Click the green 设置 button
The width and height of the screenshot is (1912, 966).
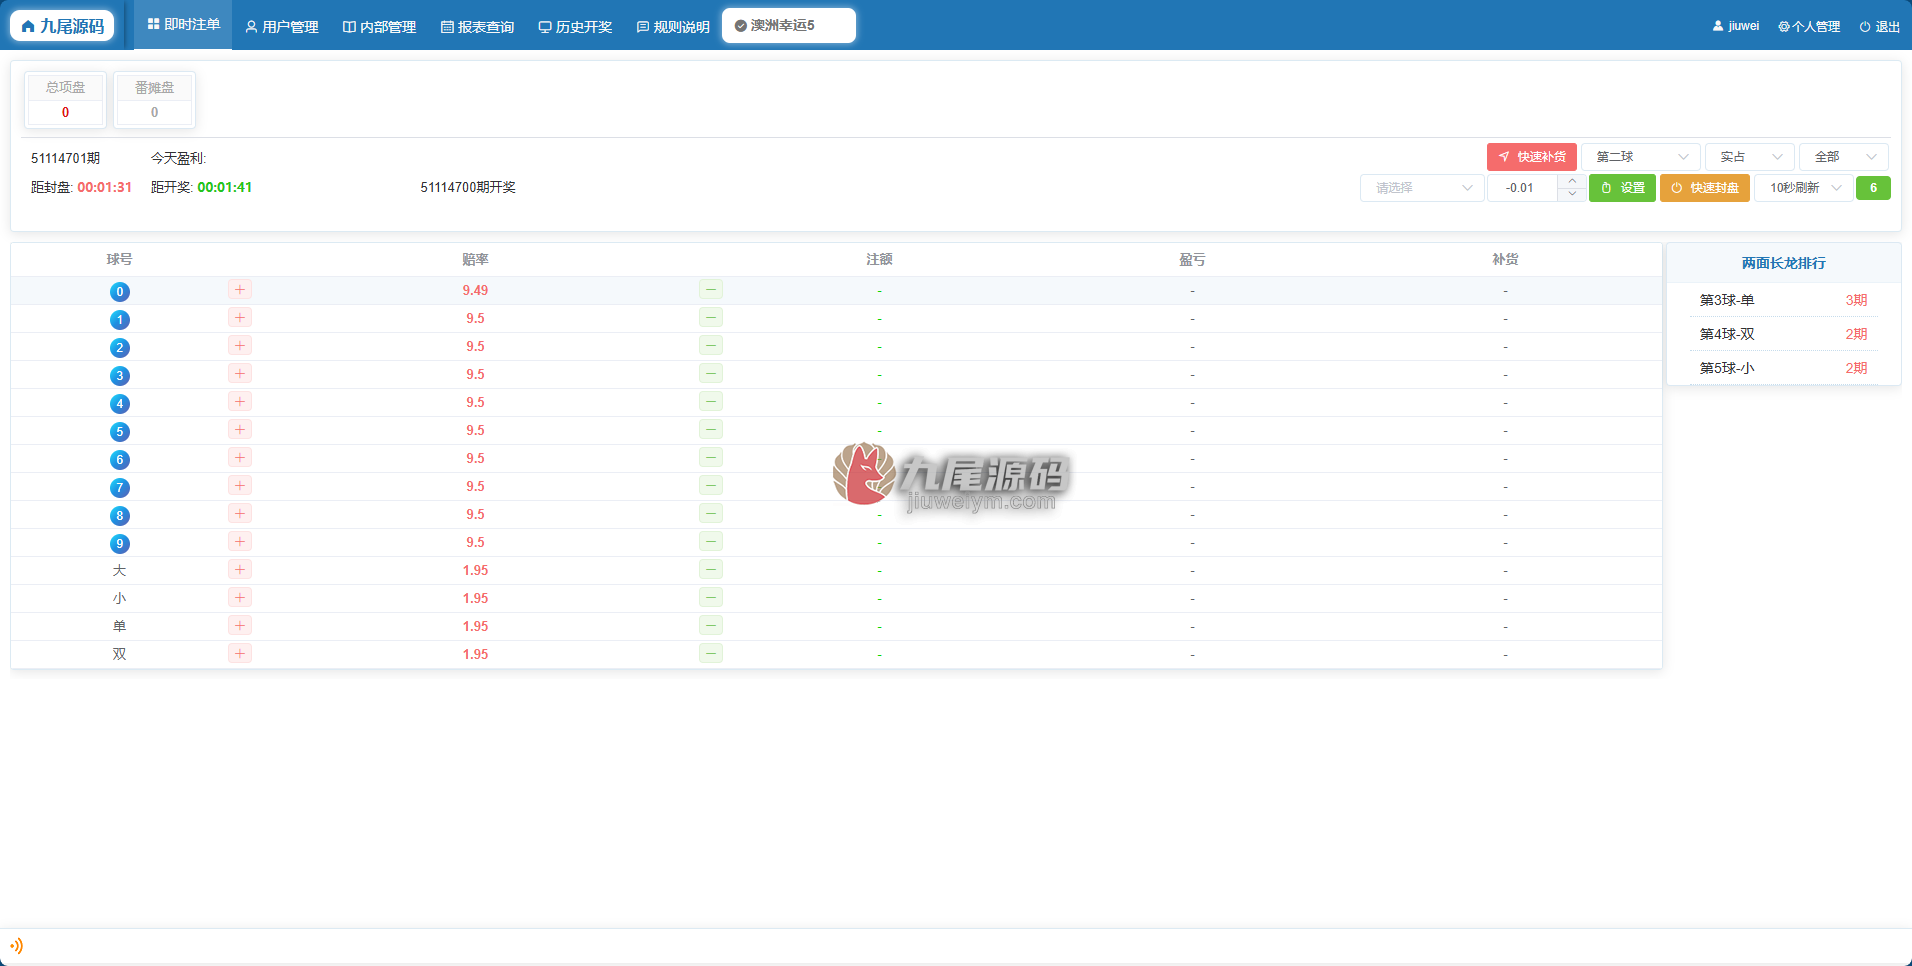(1622, 188)
